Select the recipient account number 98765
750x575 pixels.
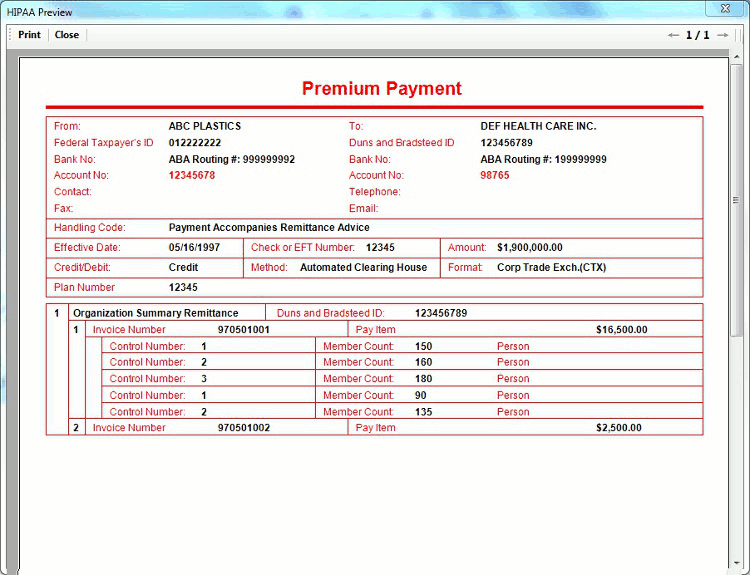pos(494,175)
